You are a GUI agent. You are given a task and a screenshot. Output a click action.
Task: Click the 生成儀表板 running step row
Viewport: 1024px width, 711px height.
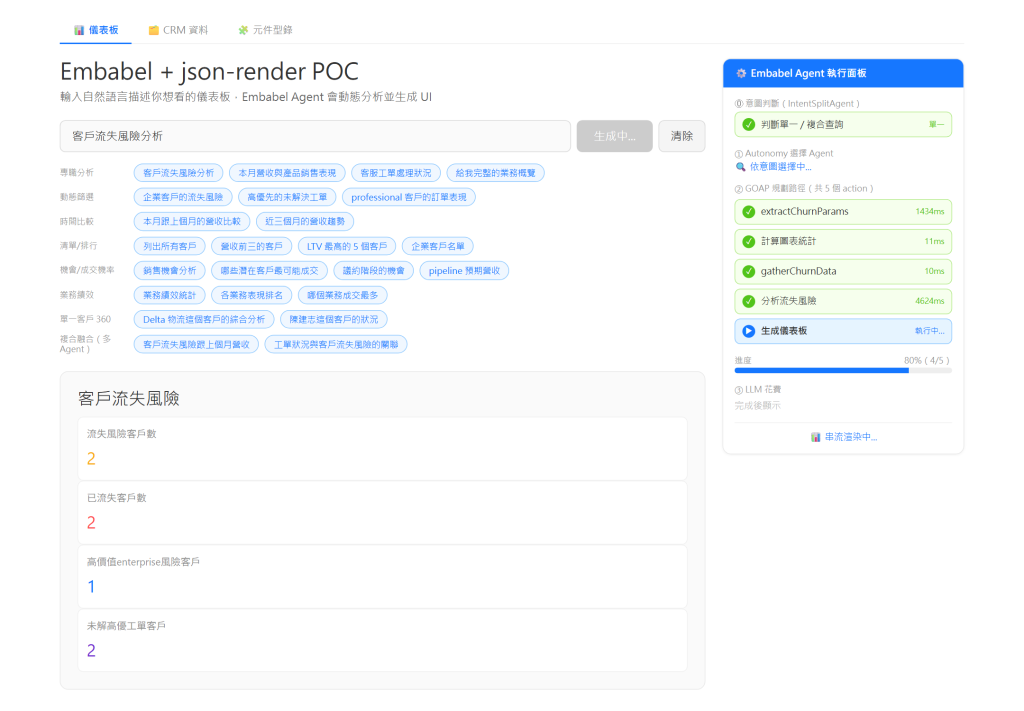point(843,331)
